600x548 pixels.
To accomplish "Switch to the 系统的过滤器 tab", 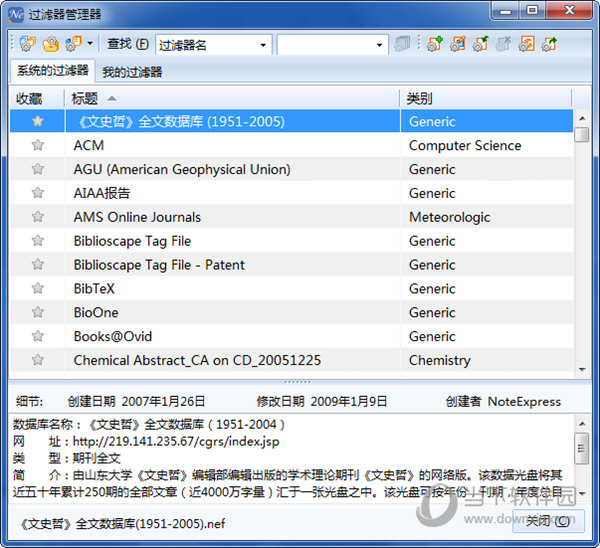I will [x=53, y=71].
